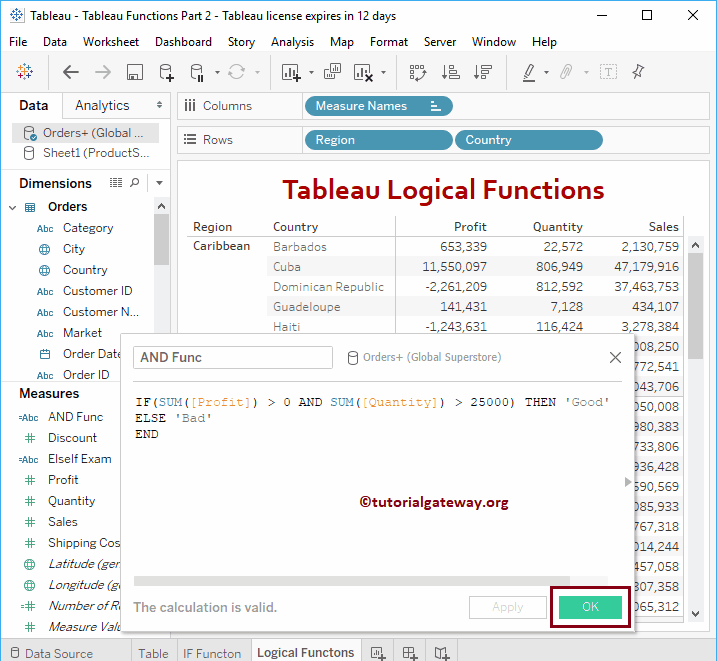Click the Run Update refresh icon

(236, 72)
